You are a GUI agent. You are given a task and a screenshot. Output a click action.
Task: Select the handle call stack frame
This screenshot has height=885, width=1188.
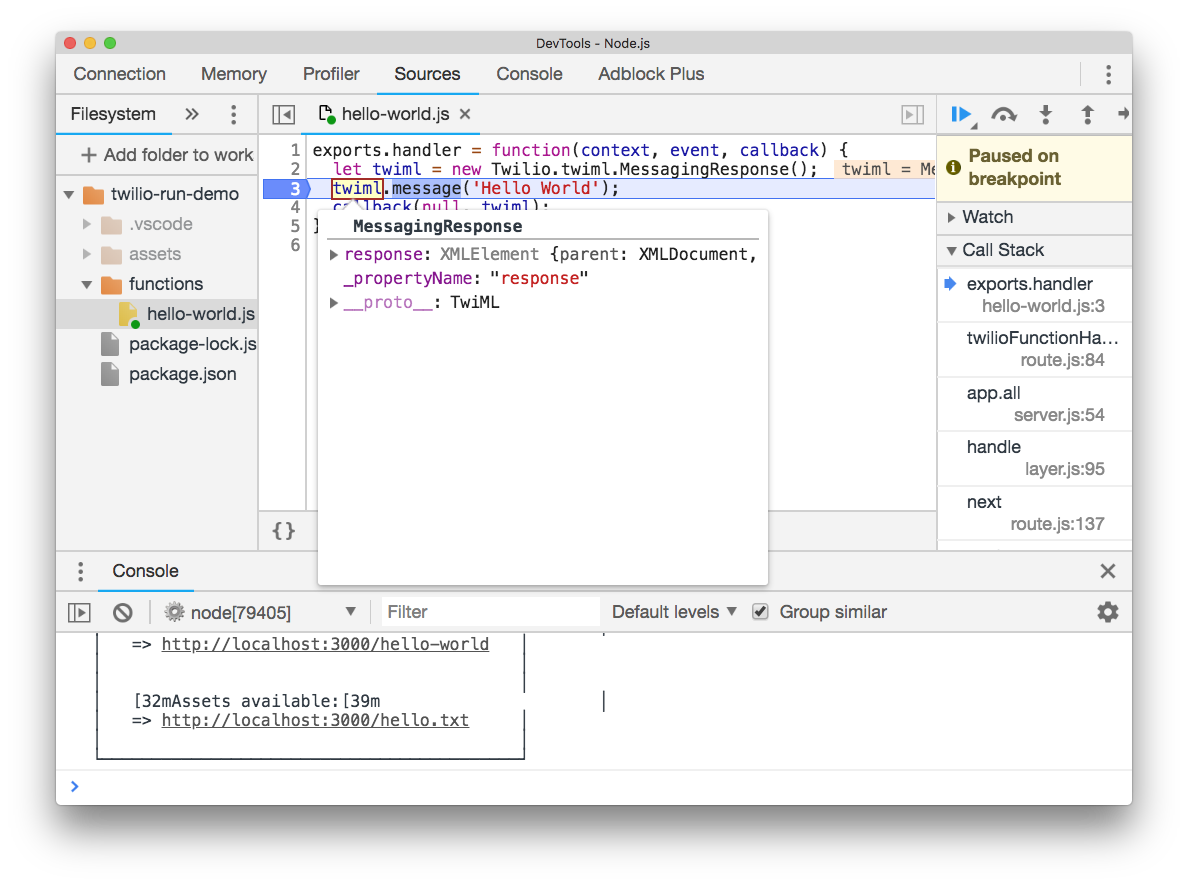click(1035, 458)
